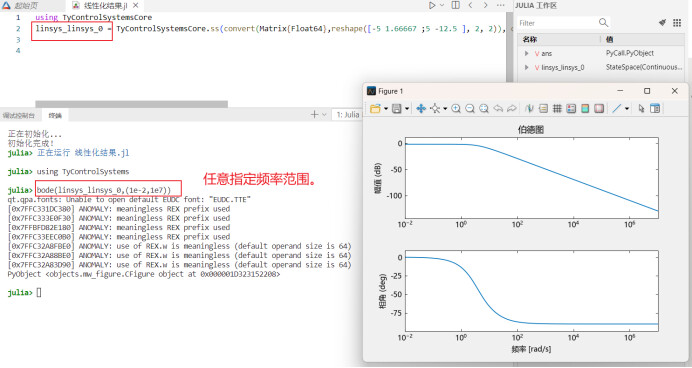Viewport: 692px width, 368px height.
Task: Select the data cursor tool
Action: click(435, 109)
